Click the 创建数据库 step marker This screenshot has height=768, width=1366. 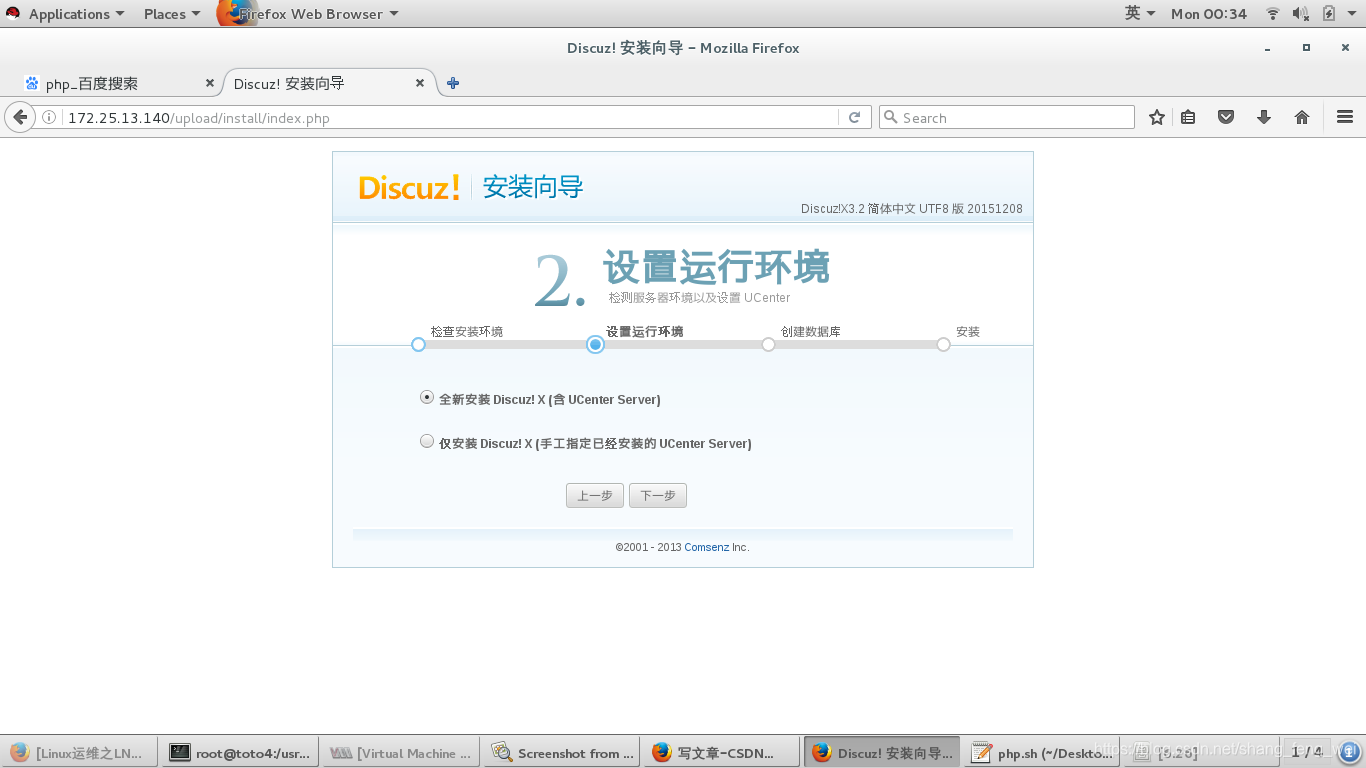pos(768,344)
